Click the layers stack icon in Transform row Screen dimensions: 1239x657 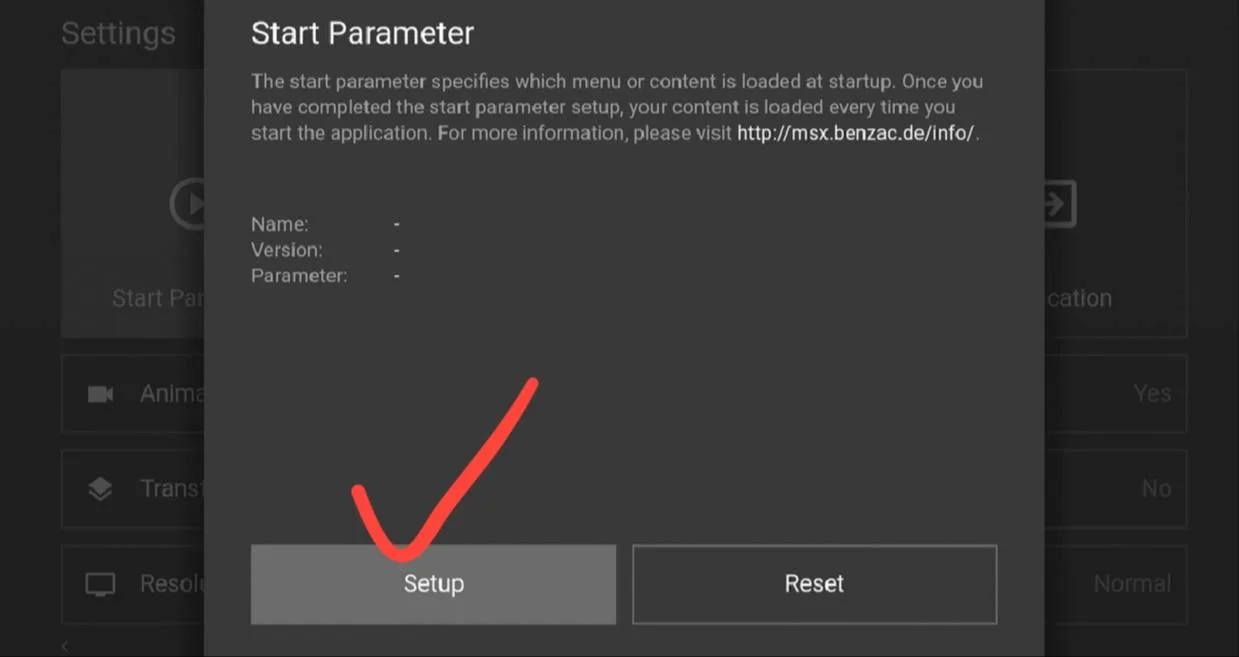[x=100, y=489]
